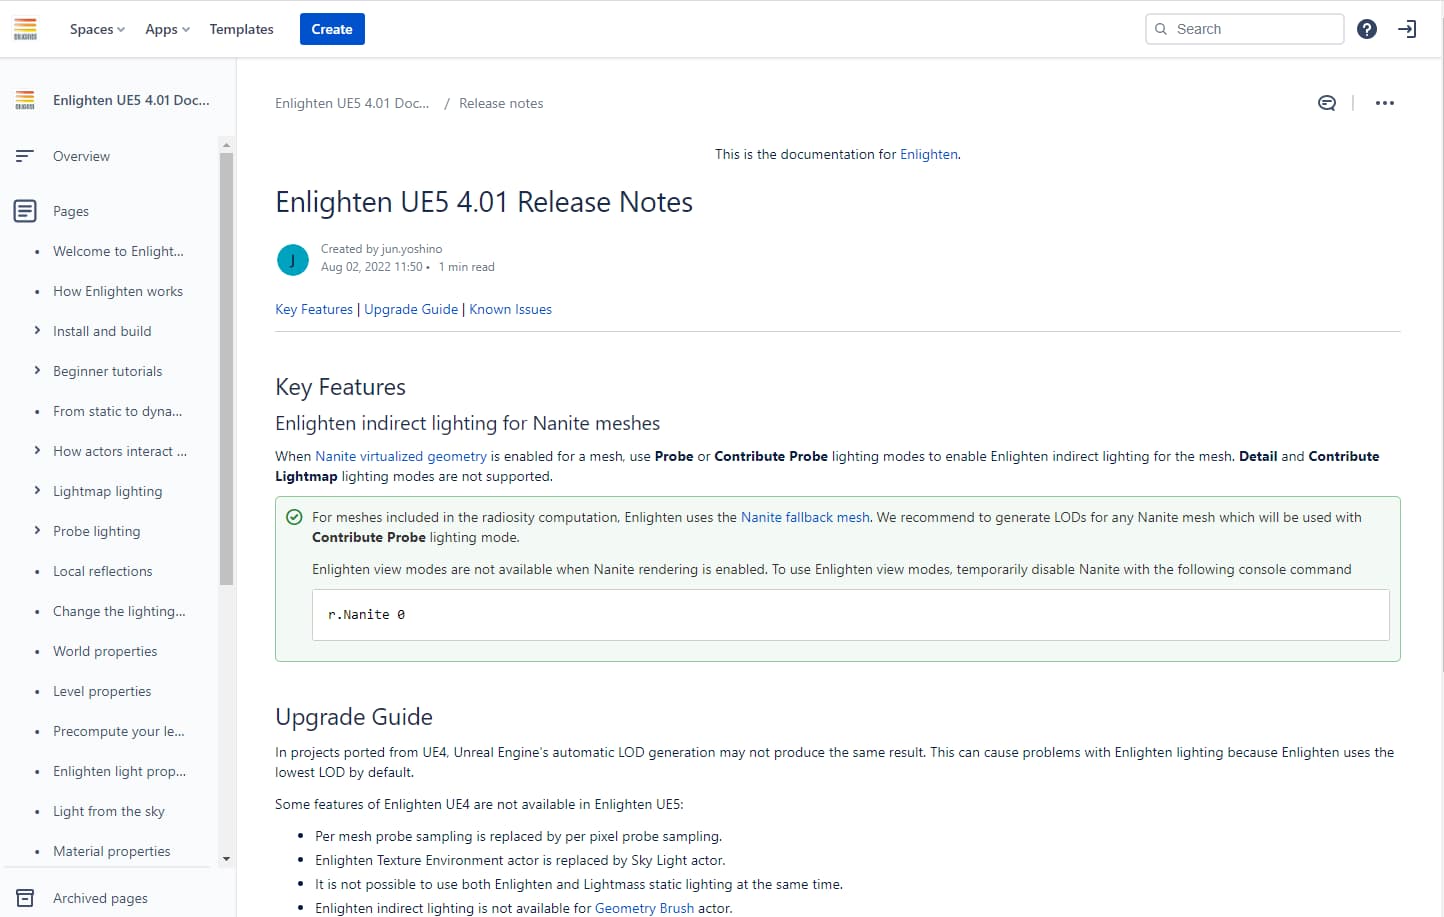Click the Overview icon in the sidebar
Image resolution: width=1444 pixels, height=917 pixels.
pos(24,156)
